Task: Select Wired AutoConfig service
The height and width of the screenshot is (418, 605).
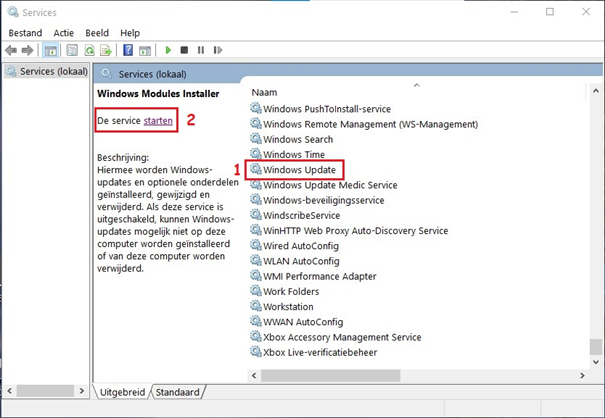Action: click(294, 246)
